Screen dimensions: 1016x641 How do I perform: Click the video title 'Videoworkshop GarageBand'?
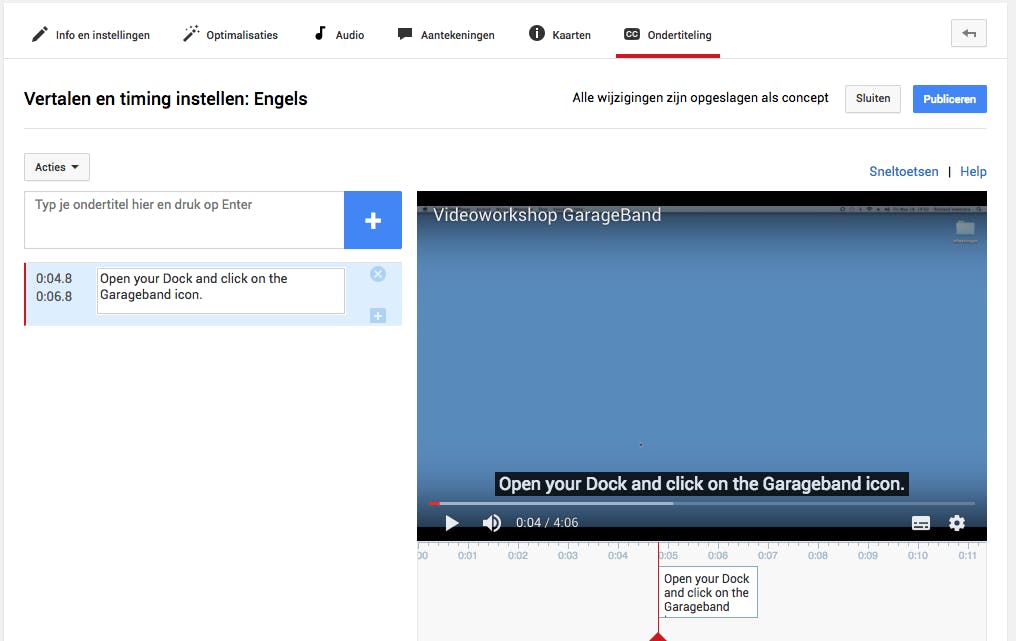click(x=547, y=215)
